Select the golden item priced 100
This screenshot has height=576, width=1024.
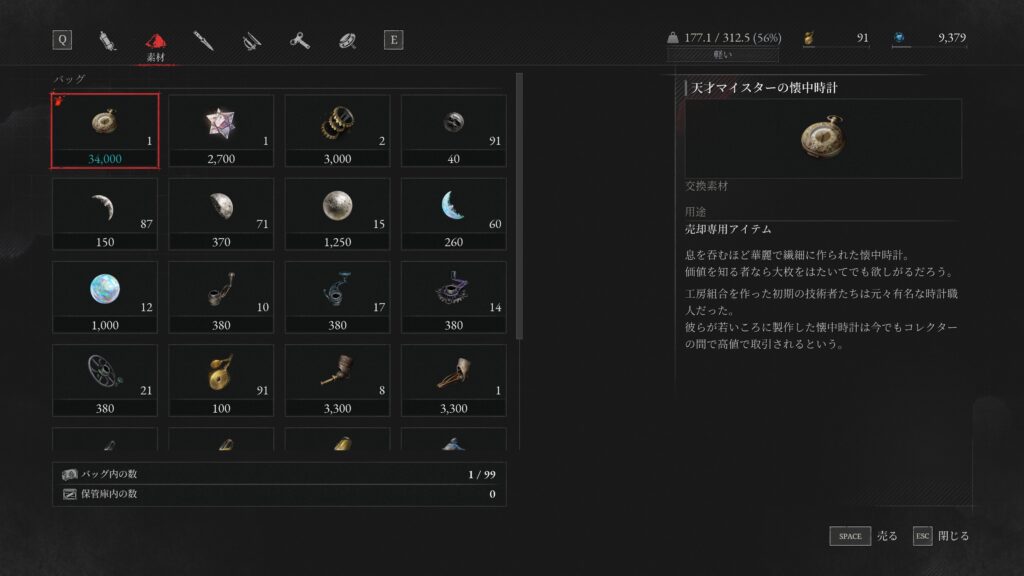(x=221, y=380)
